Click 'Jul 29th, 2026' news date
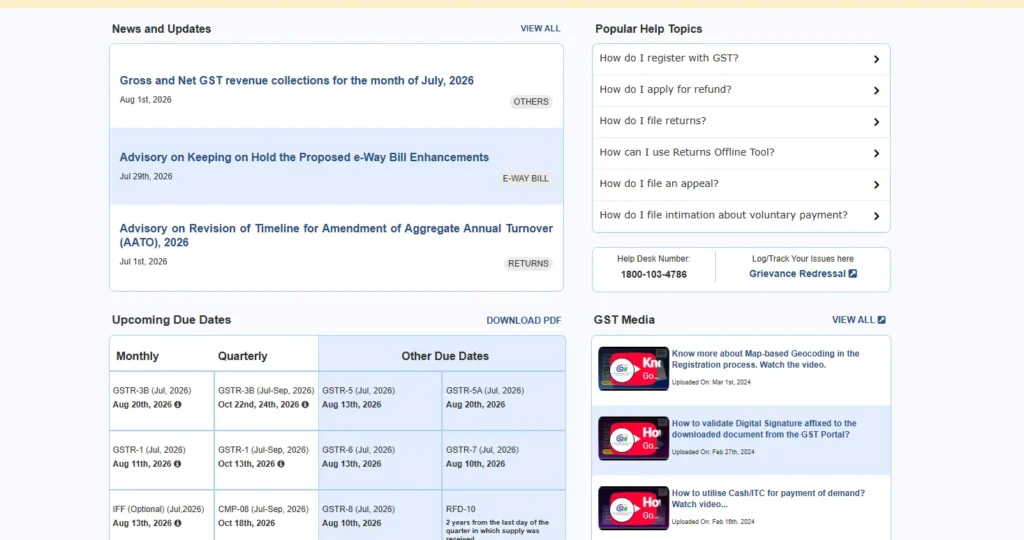Image resolution: width=1024 pixels, height=540 pixels. coord(146,176)
